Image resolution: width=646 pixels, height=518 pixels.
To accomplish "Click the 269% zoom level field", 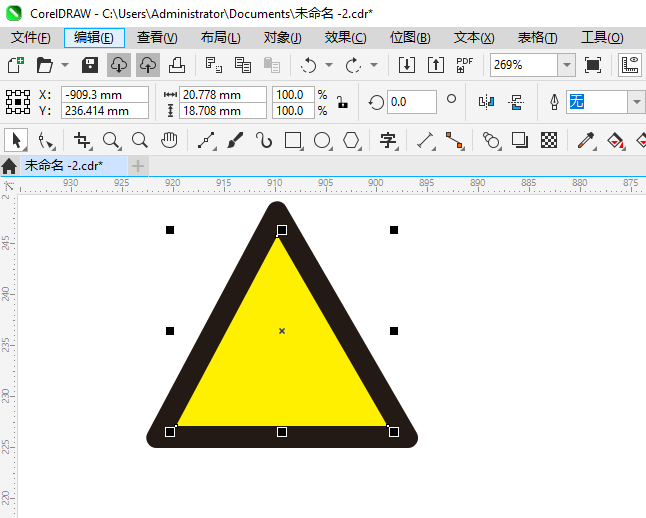I will tap(524, 65).
